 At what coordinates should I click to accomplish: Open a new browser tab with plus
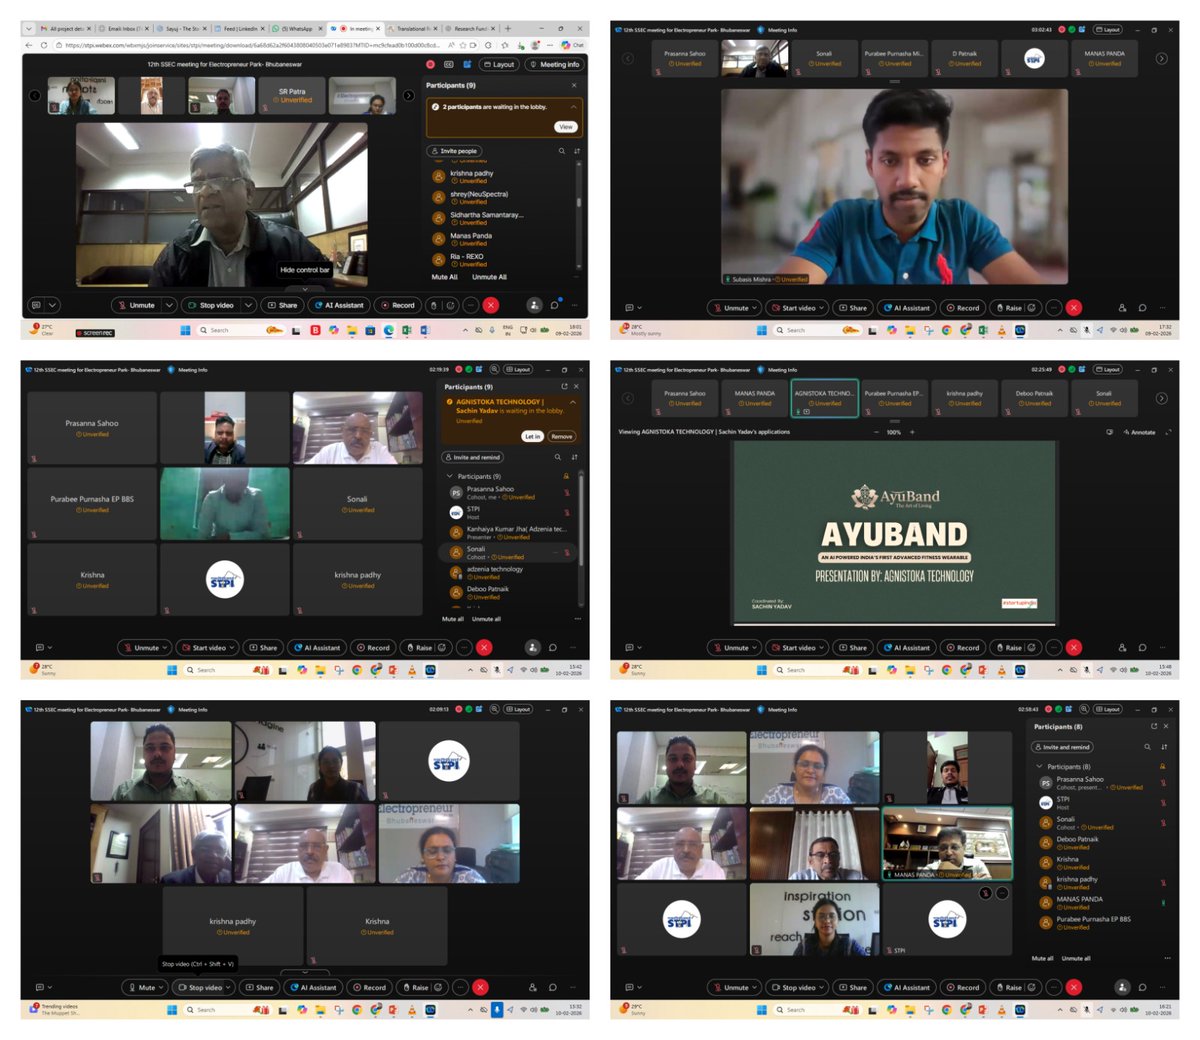pos(508,29)
